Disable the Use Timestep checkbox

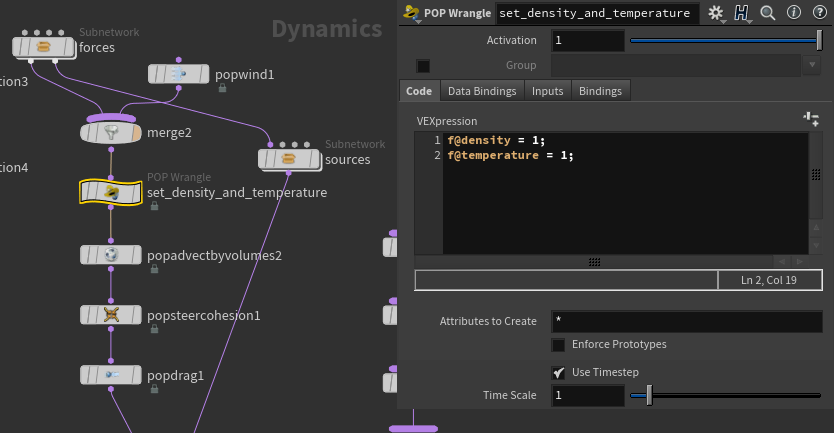click(x=558, y=372)
